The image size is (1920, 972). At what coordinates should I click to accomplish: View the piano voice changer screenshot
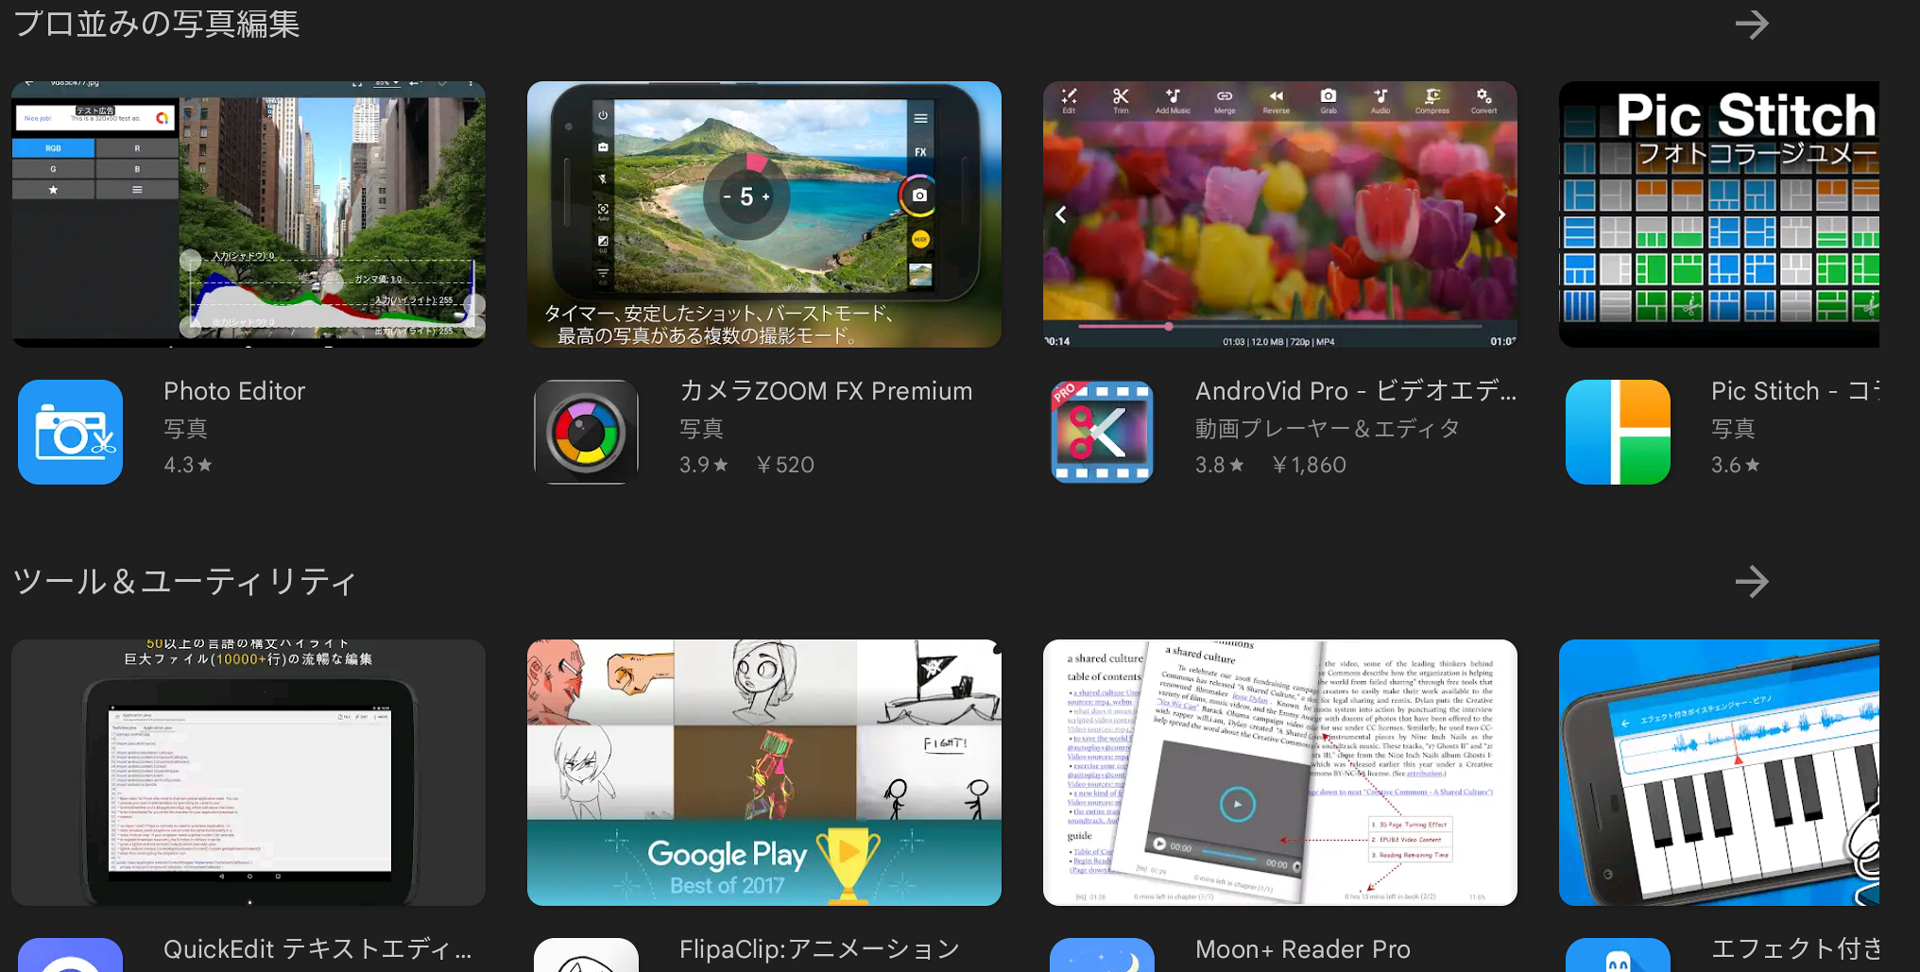[1719, 773]
